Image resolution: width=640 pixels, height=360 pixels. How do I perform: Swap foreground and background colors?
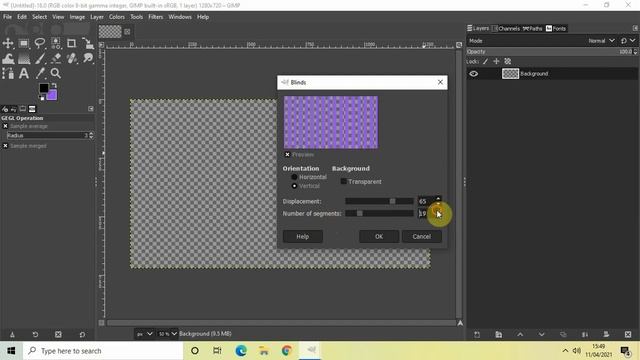53,85
